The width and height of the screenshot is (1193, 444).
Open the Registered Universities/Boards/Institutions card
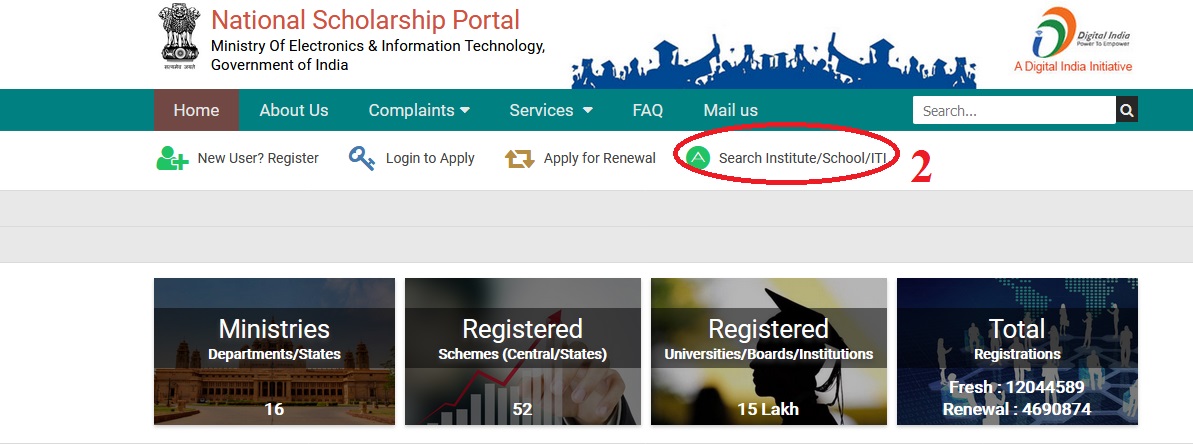point(768,351)
